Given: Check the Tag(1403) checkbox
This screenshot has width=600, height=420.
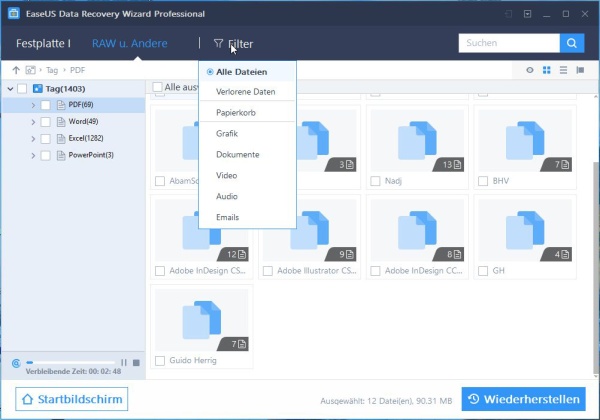Looking at the screenshot, I should (x=22, y=89).
